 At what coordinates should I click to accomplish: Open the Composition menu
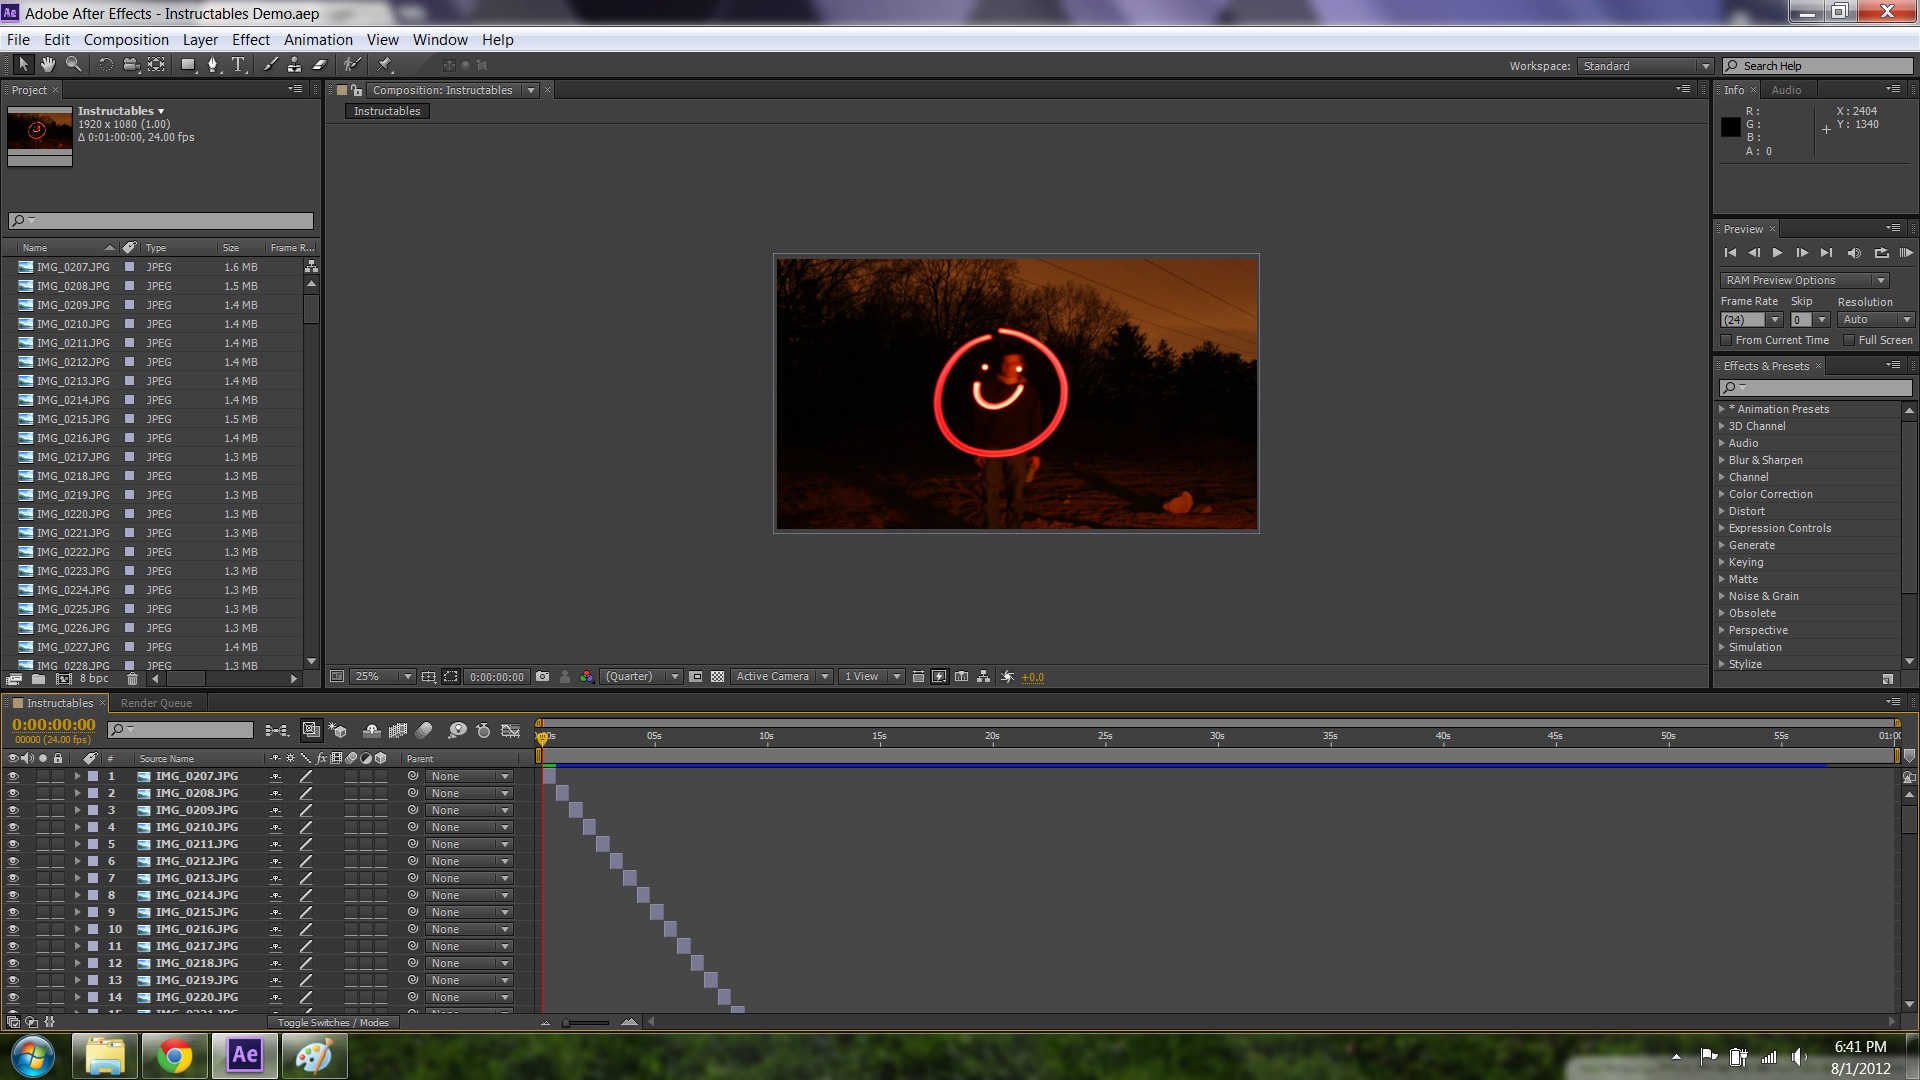[x=126, y=40]
